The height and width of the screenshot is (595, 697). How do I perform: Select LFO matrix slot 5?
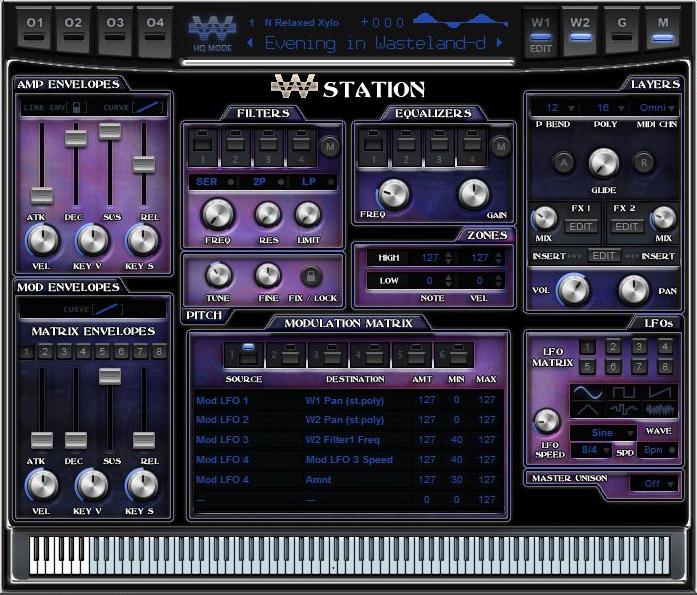click(x=587, y=367)
